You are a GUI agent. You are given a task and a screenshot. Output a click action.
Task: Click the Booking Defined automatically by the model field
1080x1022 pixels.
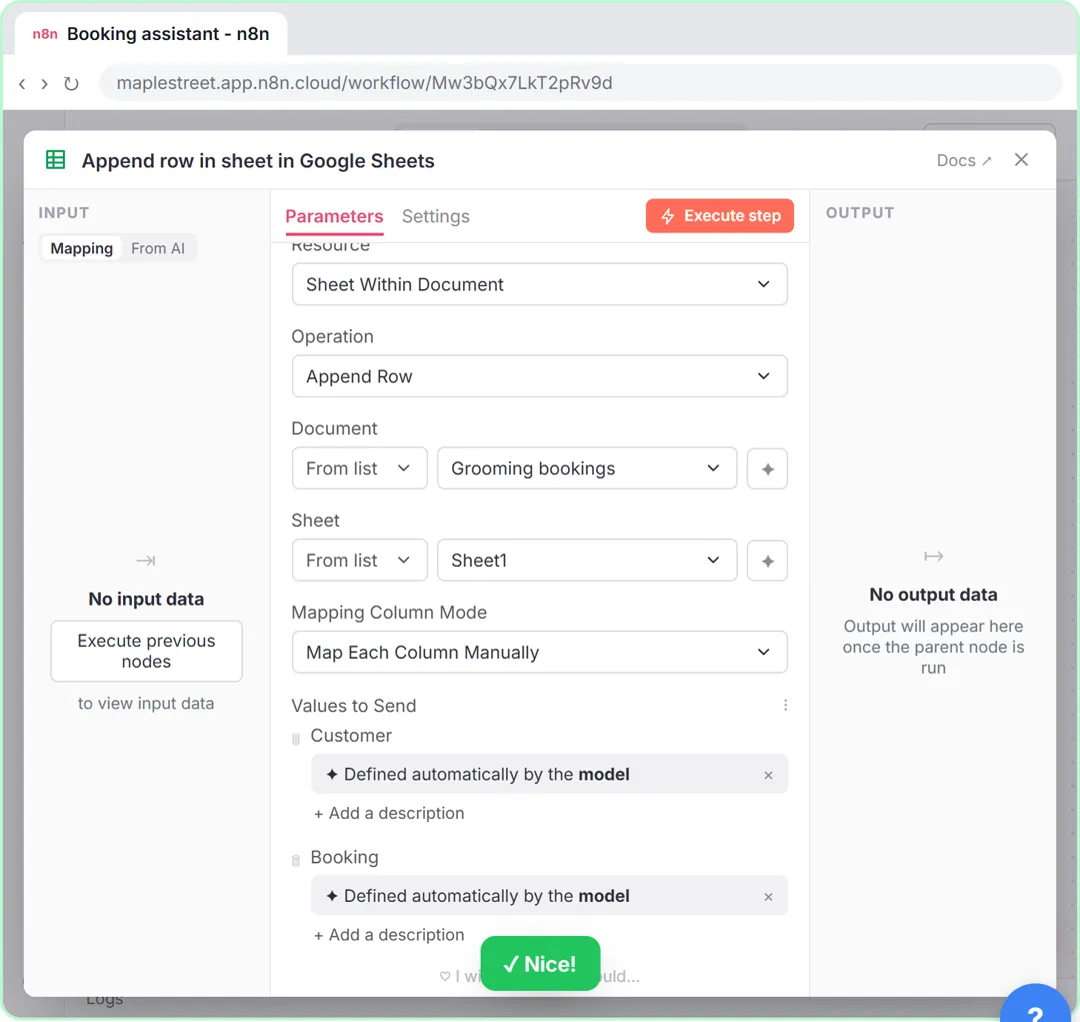[549, 895]
